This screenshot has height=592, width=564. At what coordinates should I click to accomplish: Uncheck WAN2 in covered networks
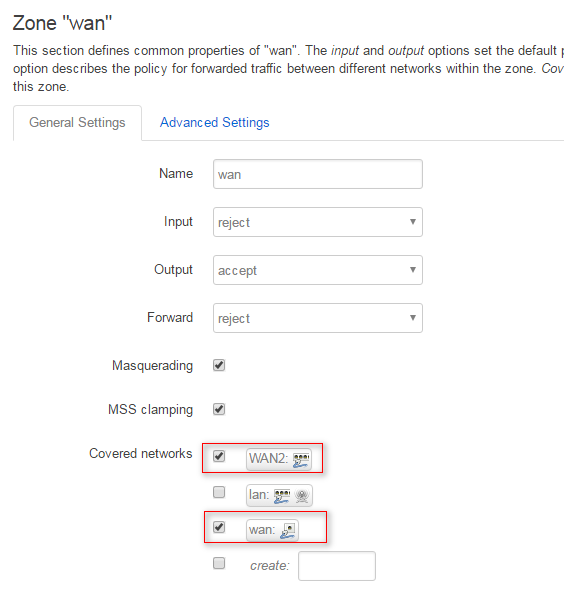219,456
